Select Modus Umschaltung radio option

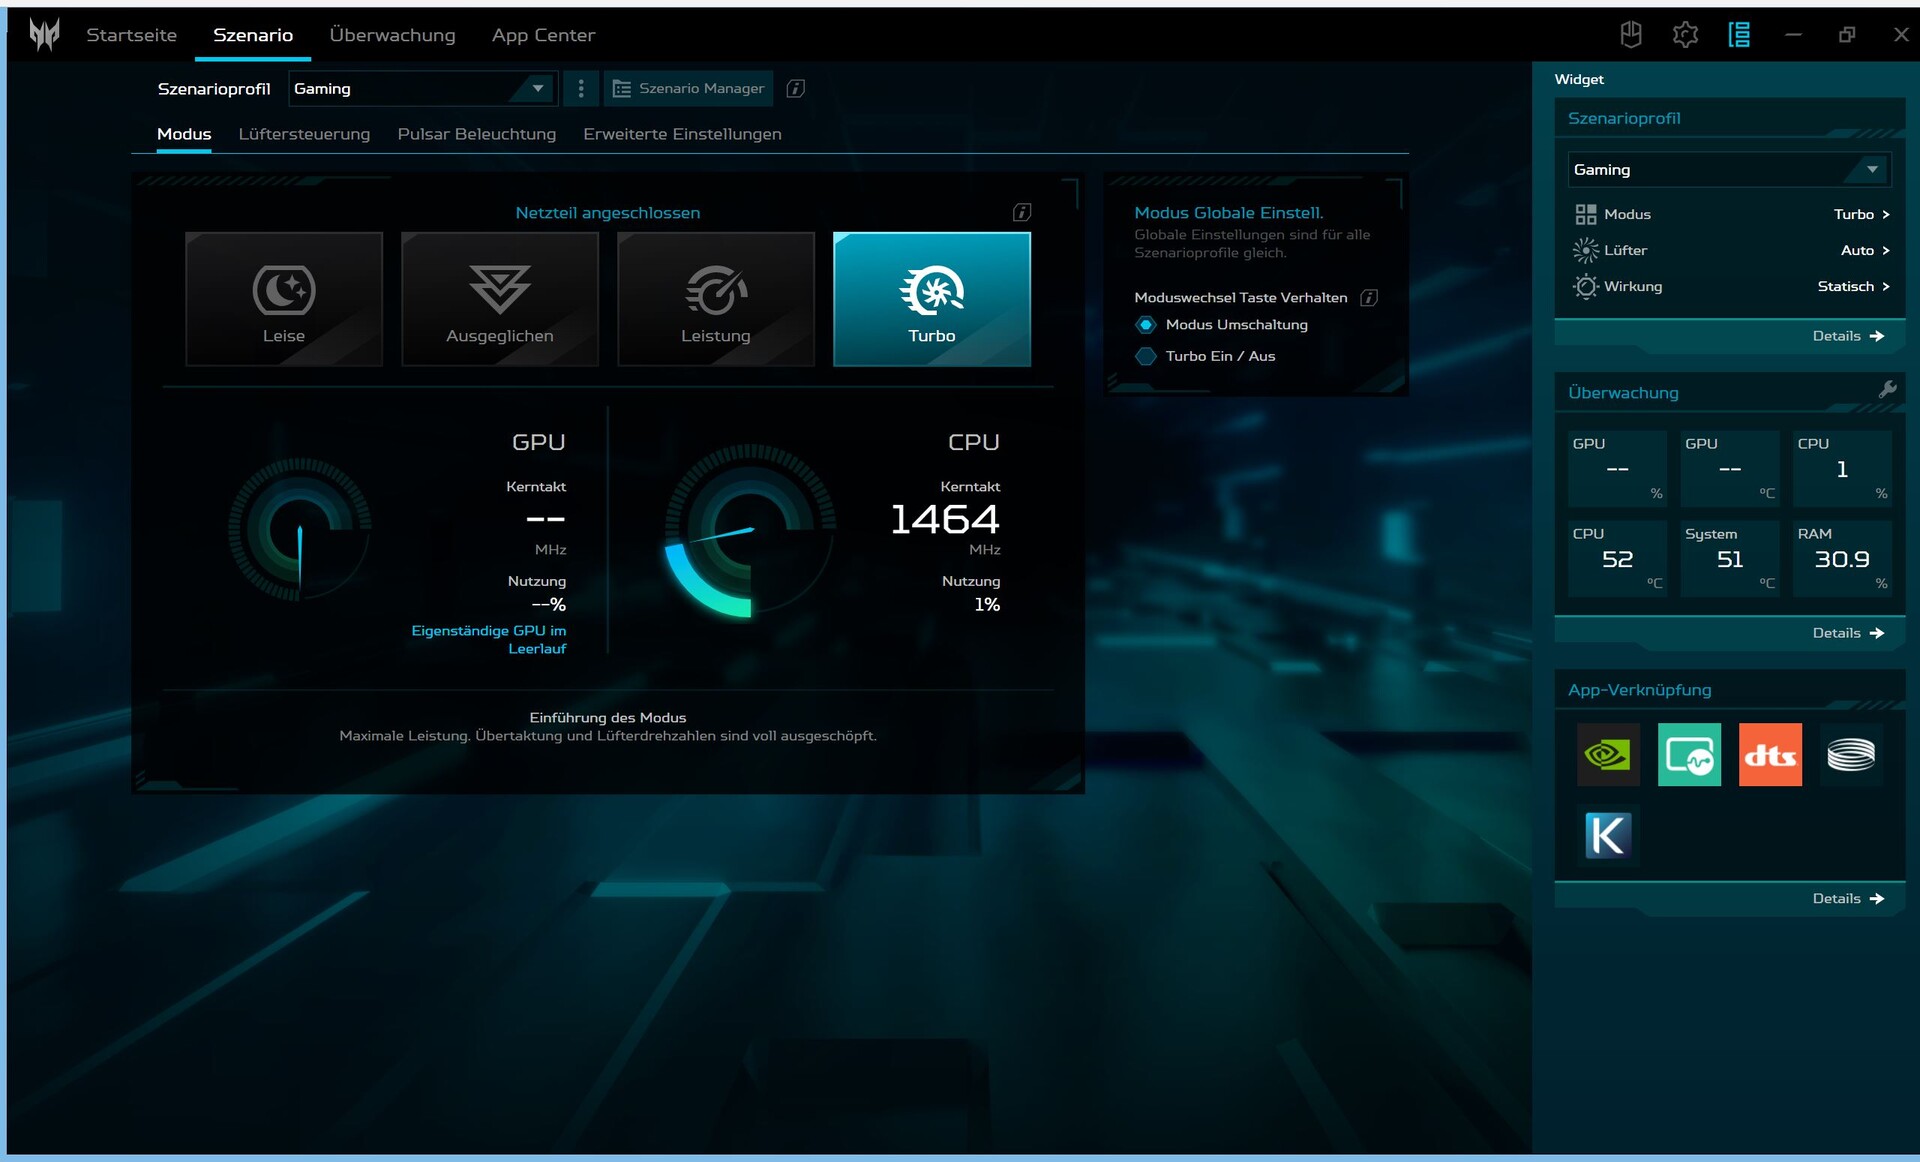coord(1146,325)
